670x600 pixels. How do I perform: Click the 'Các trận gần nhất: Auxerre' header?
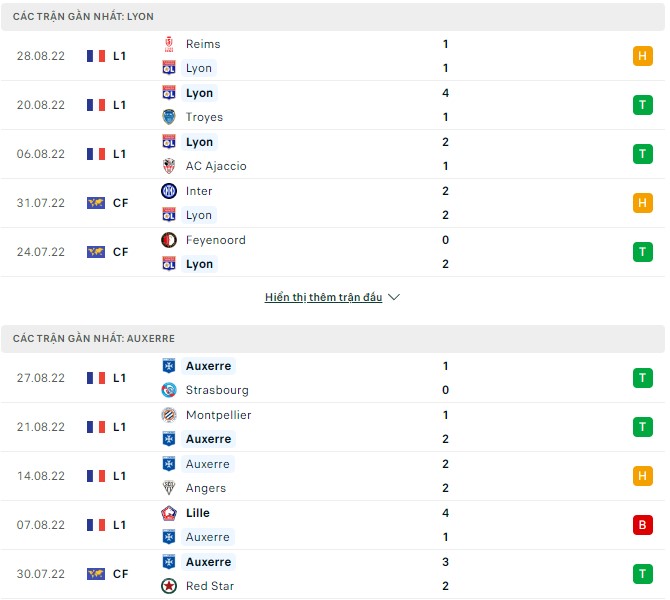pyautogui.click(x=94, y=339)
